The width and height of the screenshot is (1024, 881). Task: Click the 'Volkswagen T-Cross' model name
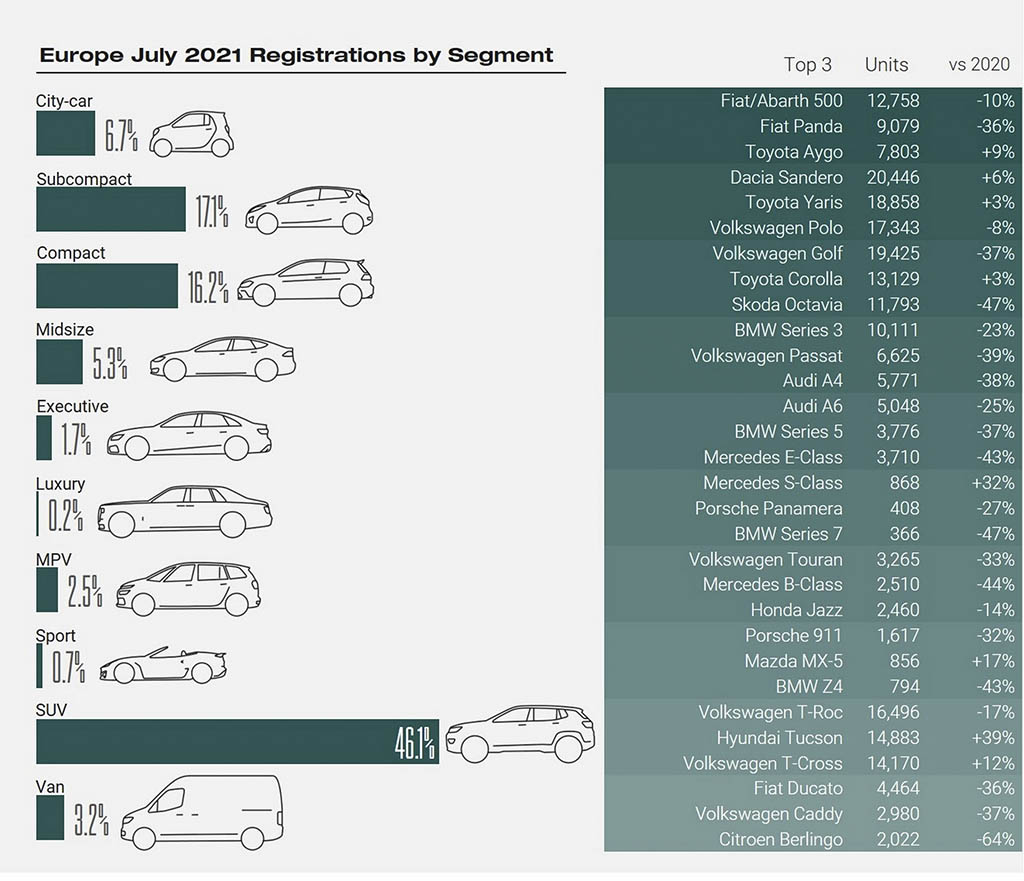coord(763,763)
